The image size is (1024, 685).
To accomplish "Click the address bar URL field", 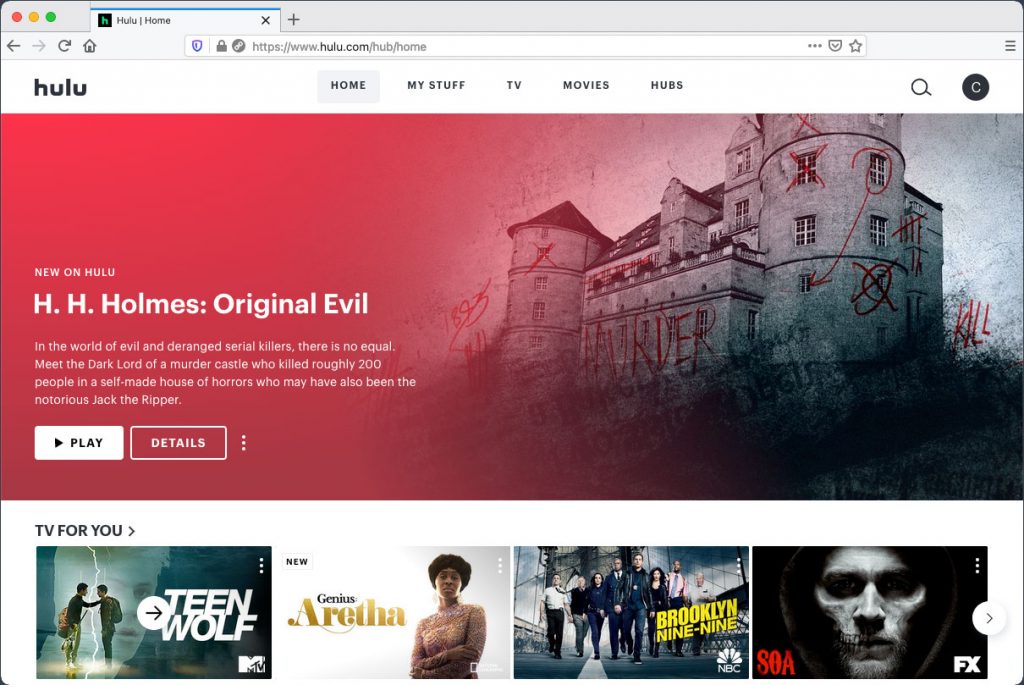I will 526,46.
